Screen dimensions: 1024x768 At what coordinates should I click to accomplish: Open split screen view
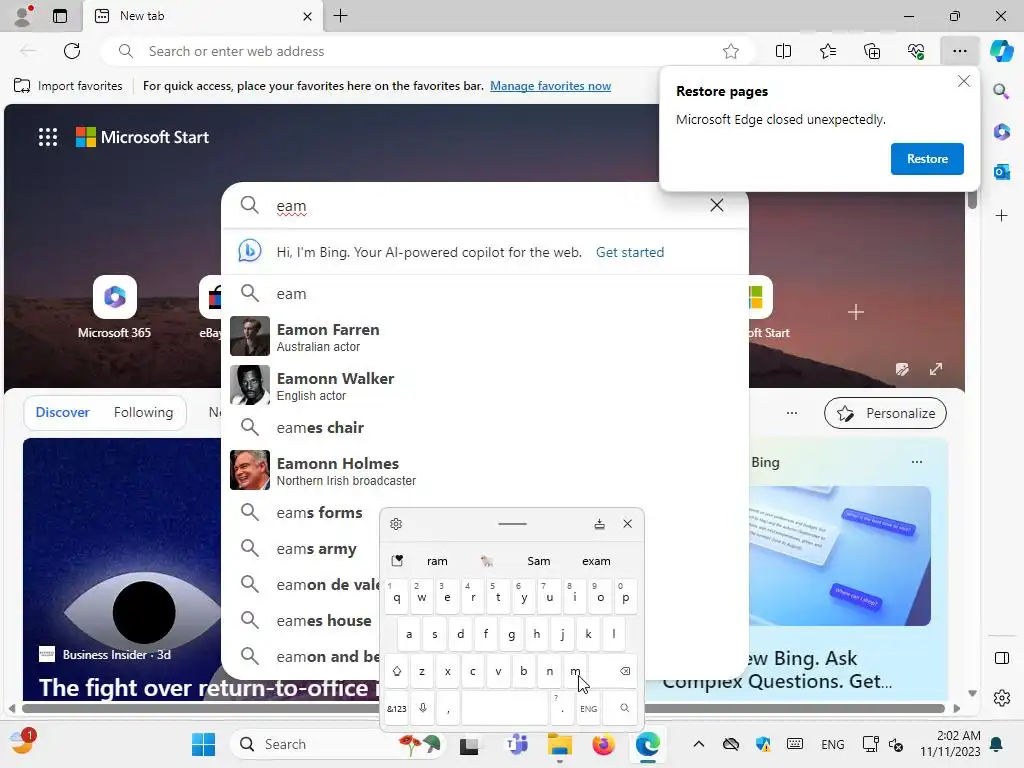point(783,51)
